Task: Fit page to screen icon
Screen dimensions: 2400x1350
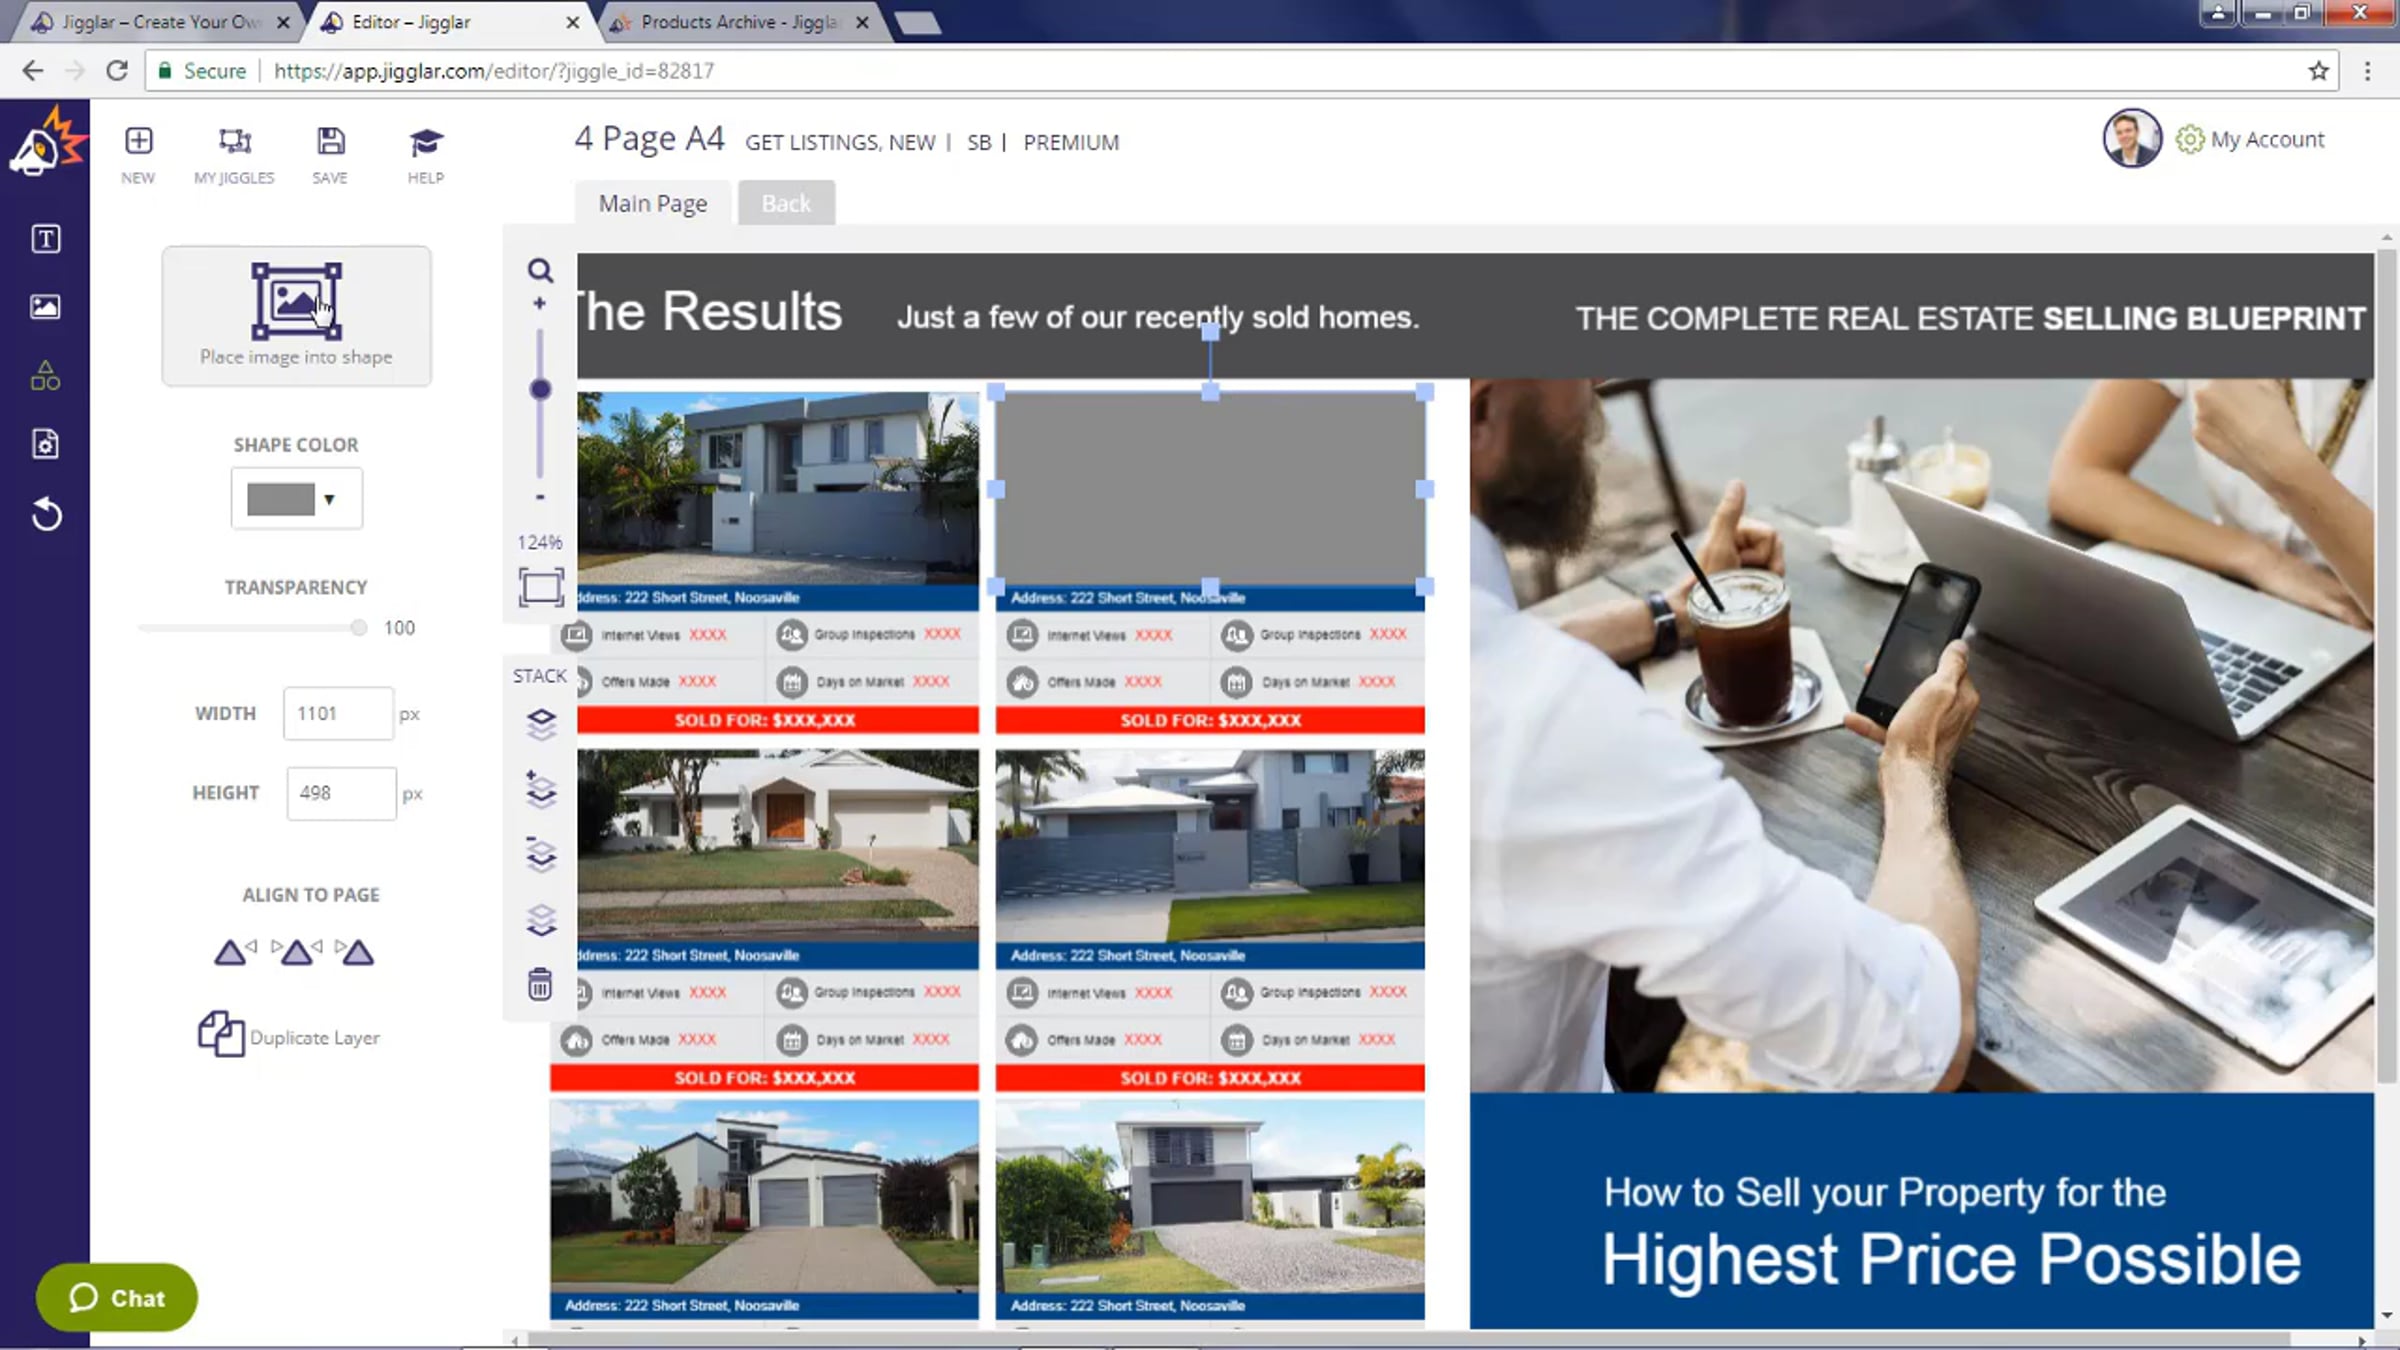Action: [x=540, y=587]
